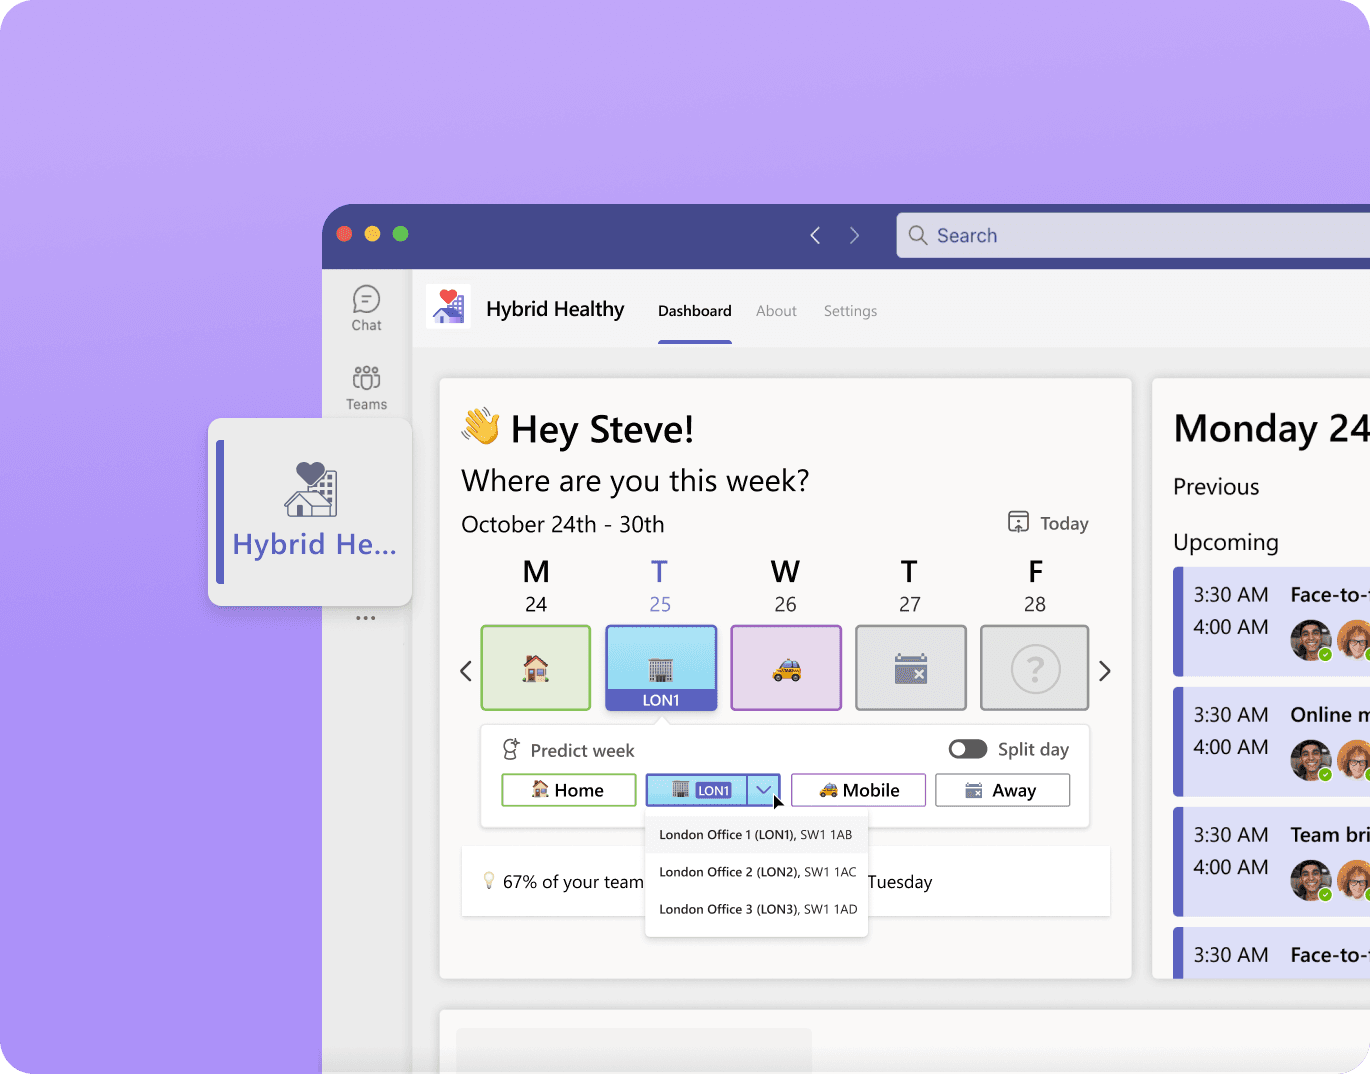Select Thursday 27 away tile
1370x1074 pixels.
911,668
